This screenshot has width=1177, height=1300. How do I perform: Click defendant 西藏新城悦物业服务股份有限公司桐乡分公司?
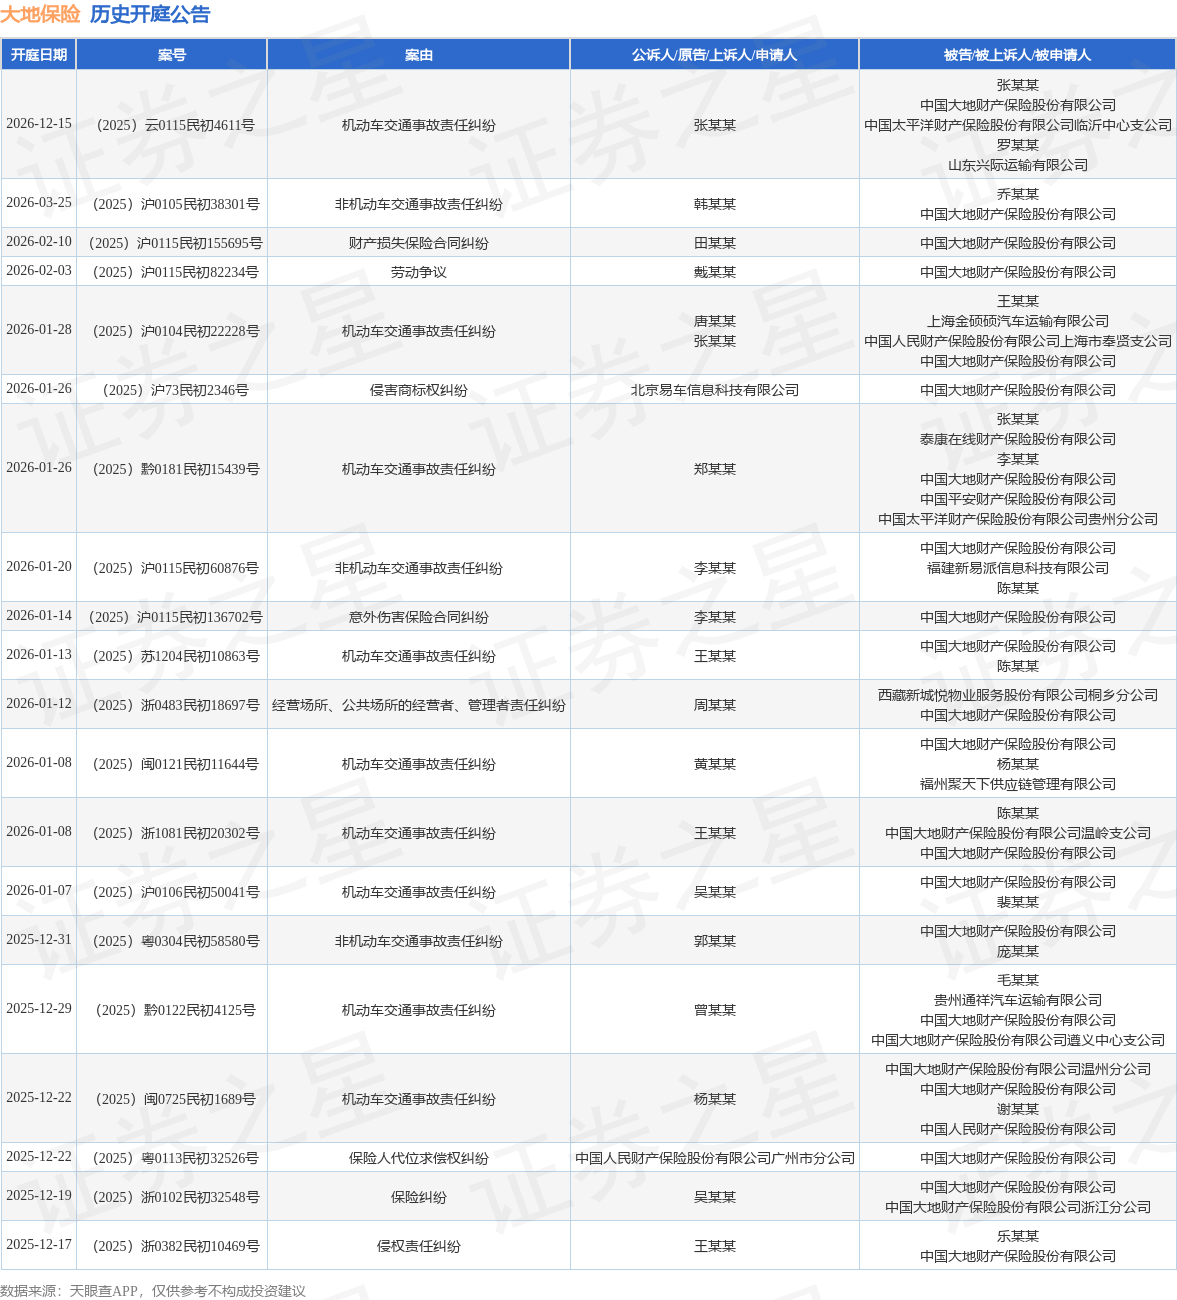[1018, 695]
